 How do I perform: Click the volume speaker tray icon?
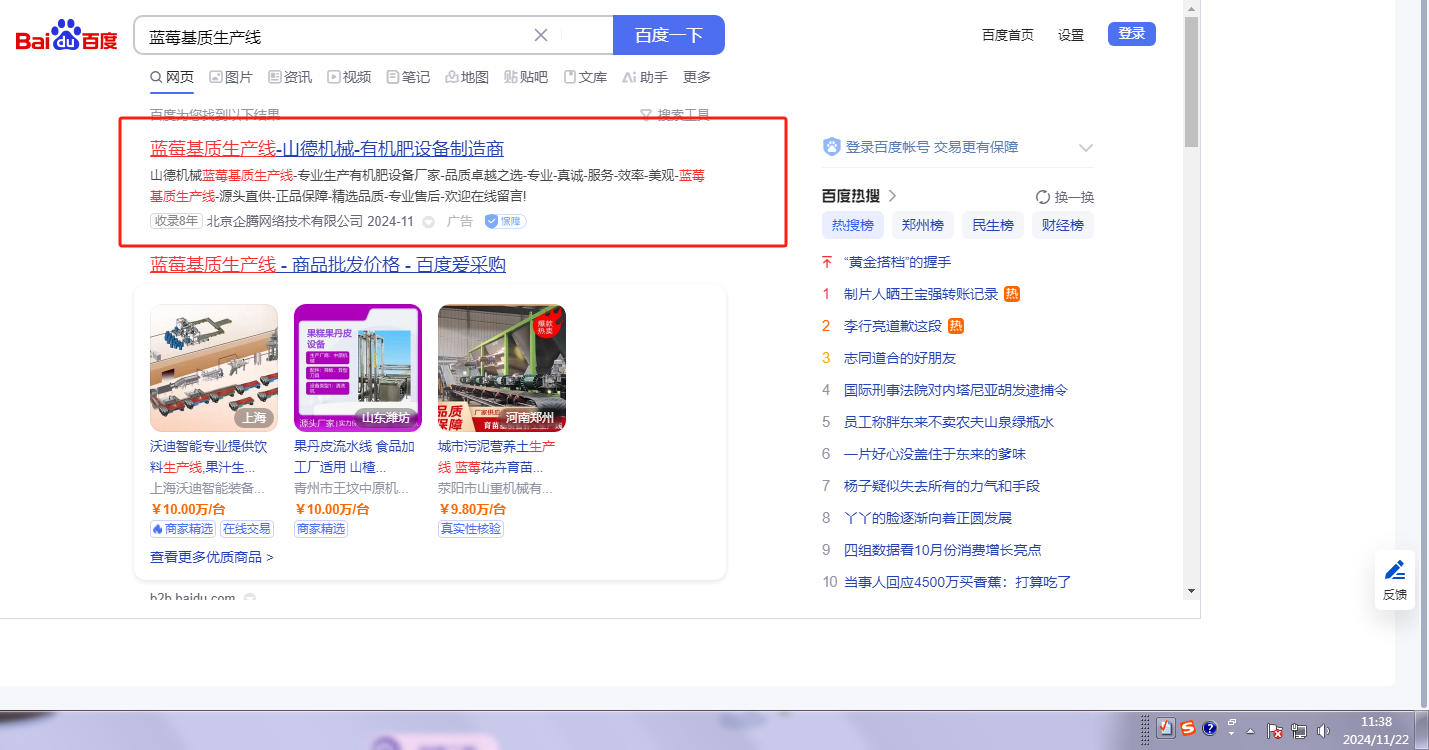click(x=1323, y=730)
